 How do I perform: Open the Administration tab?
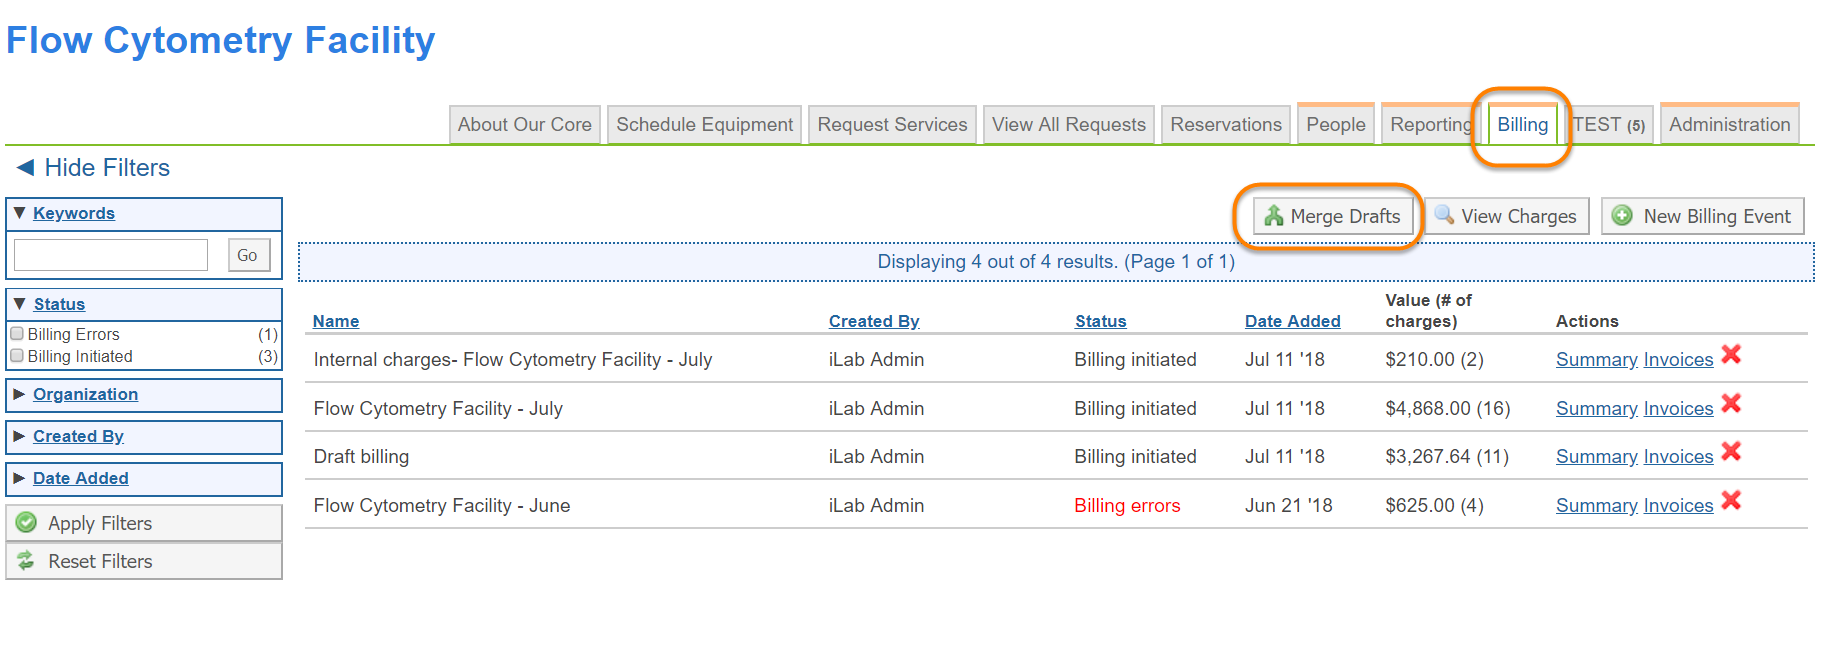click(x=1729, y=125)
